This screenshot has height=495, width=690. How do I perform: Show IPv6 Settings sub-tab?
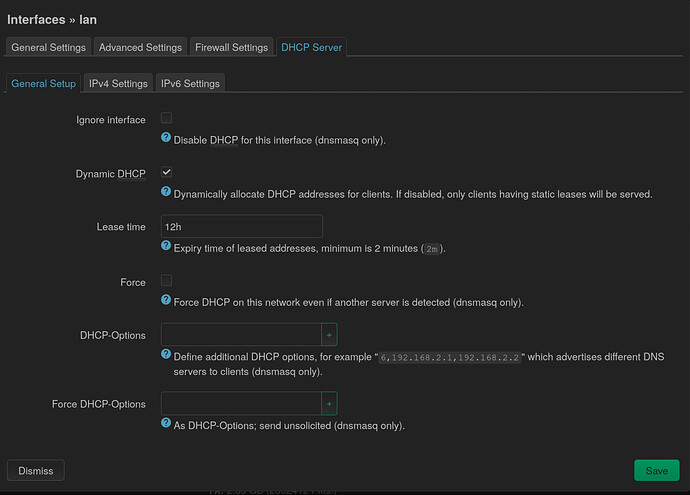coord(189,84)
